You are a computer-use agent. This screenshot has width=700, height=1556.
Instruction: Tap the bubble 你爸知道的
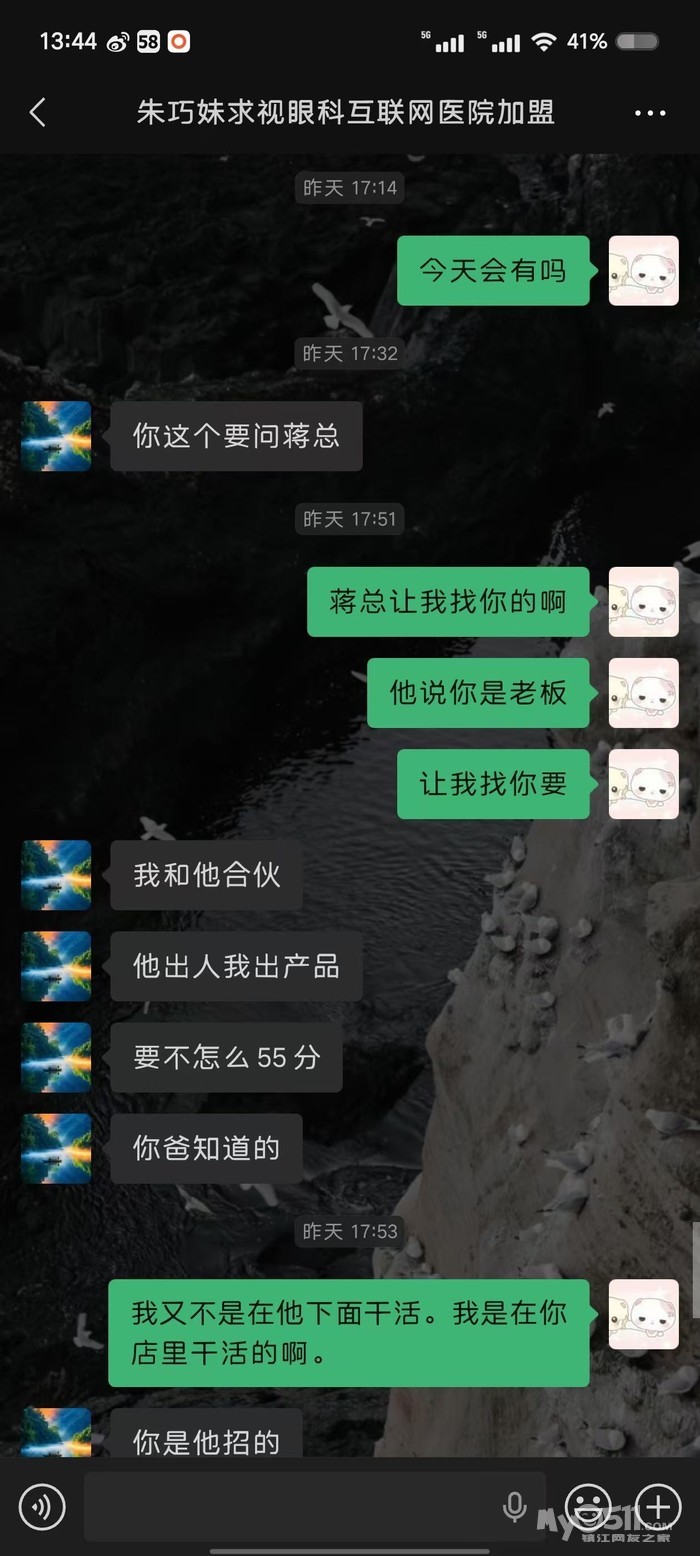[x=207, y=1148]
